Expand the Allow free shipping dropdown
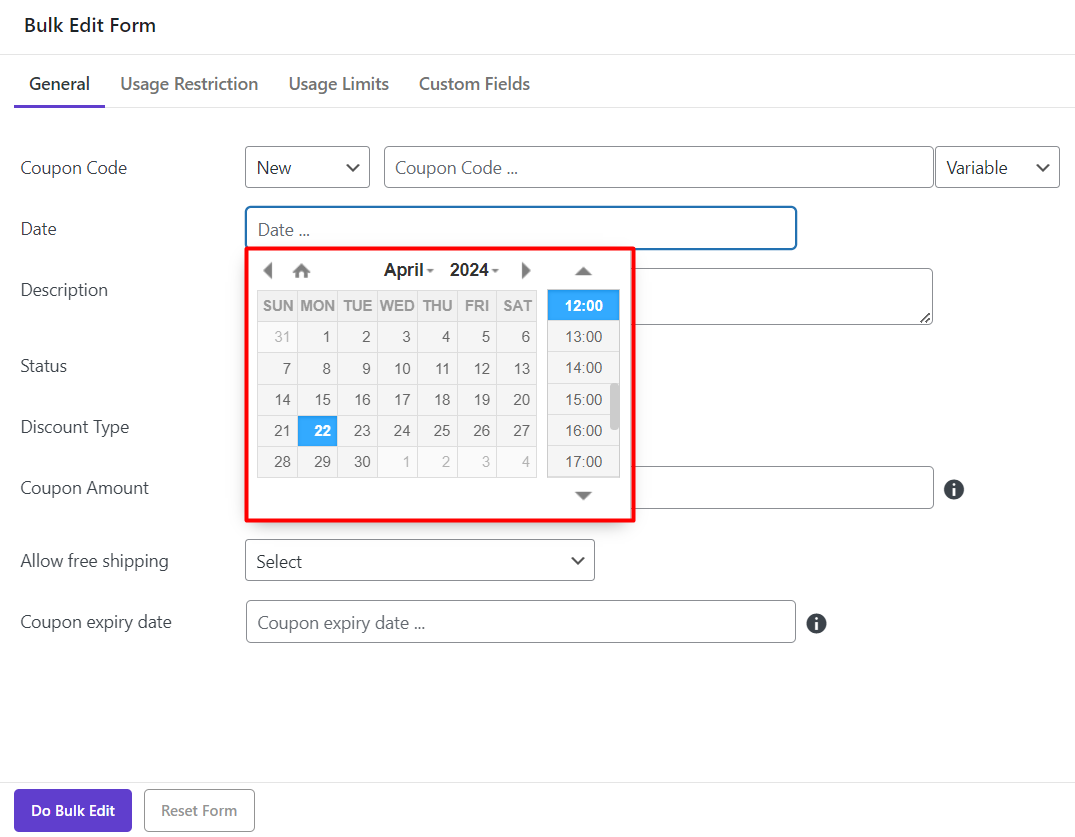This screenshot has height=837, width=1075. (419, 561)
